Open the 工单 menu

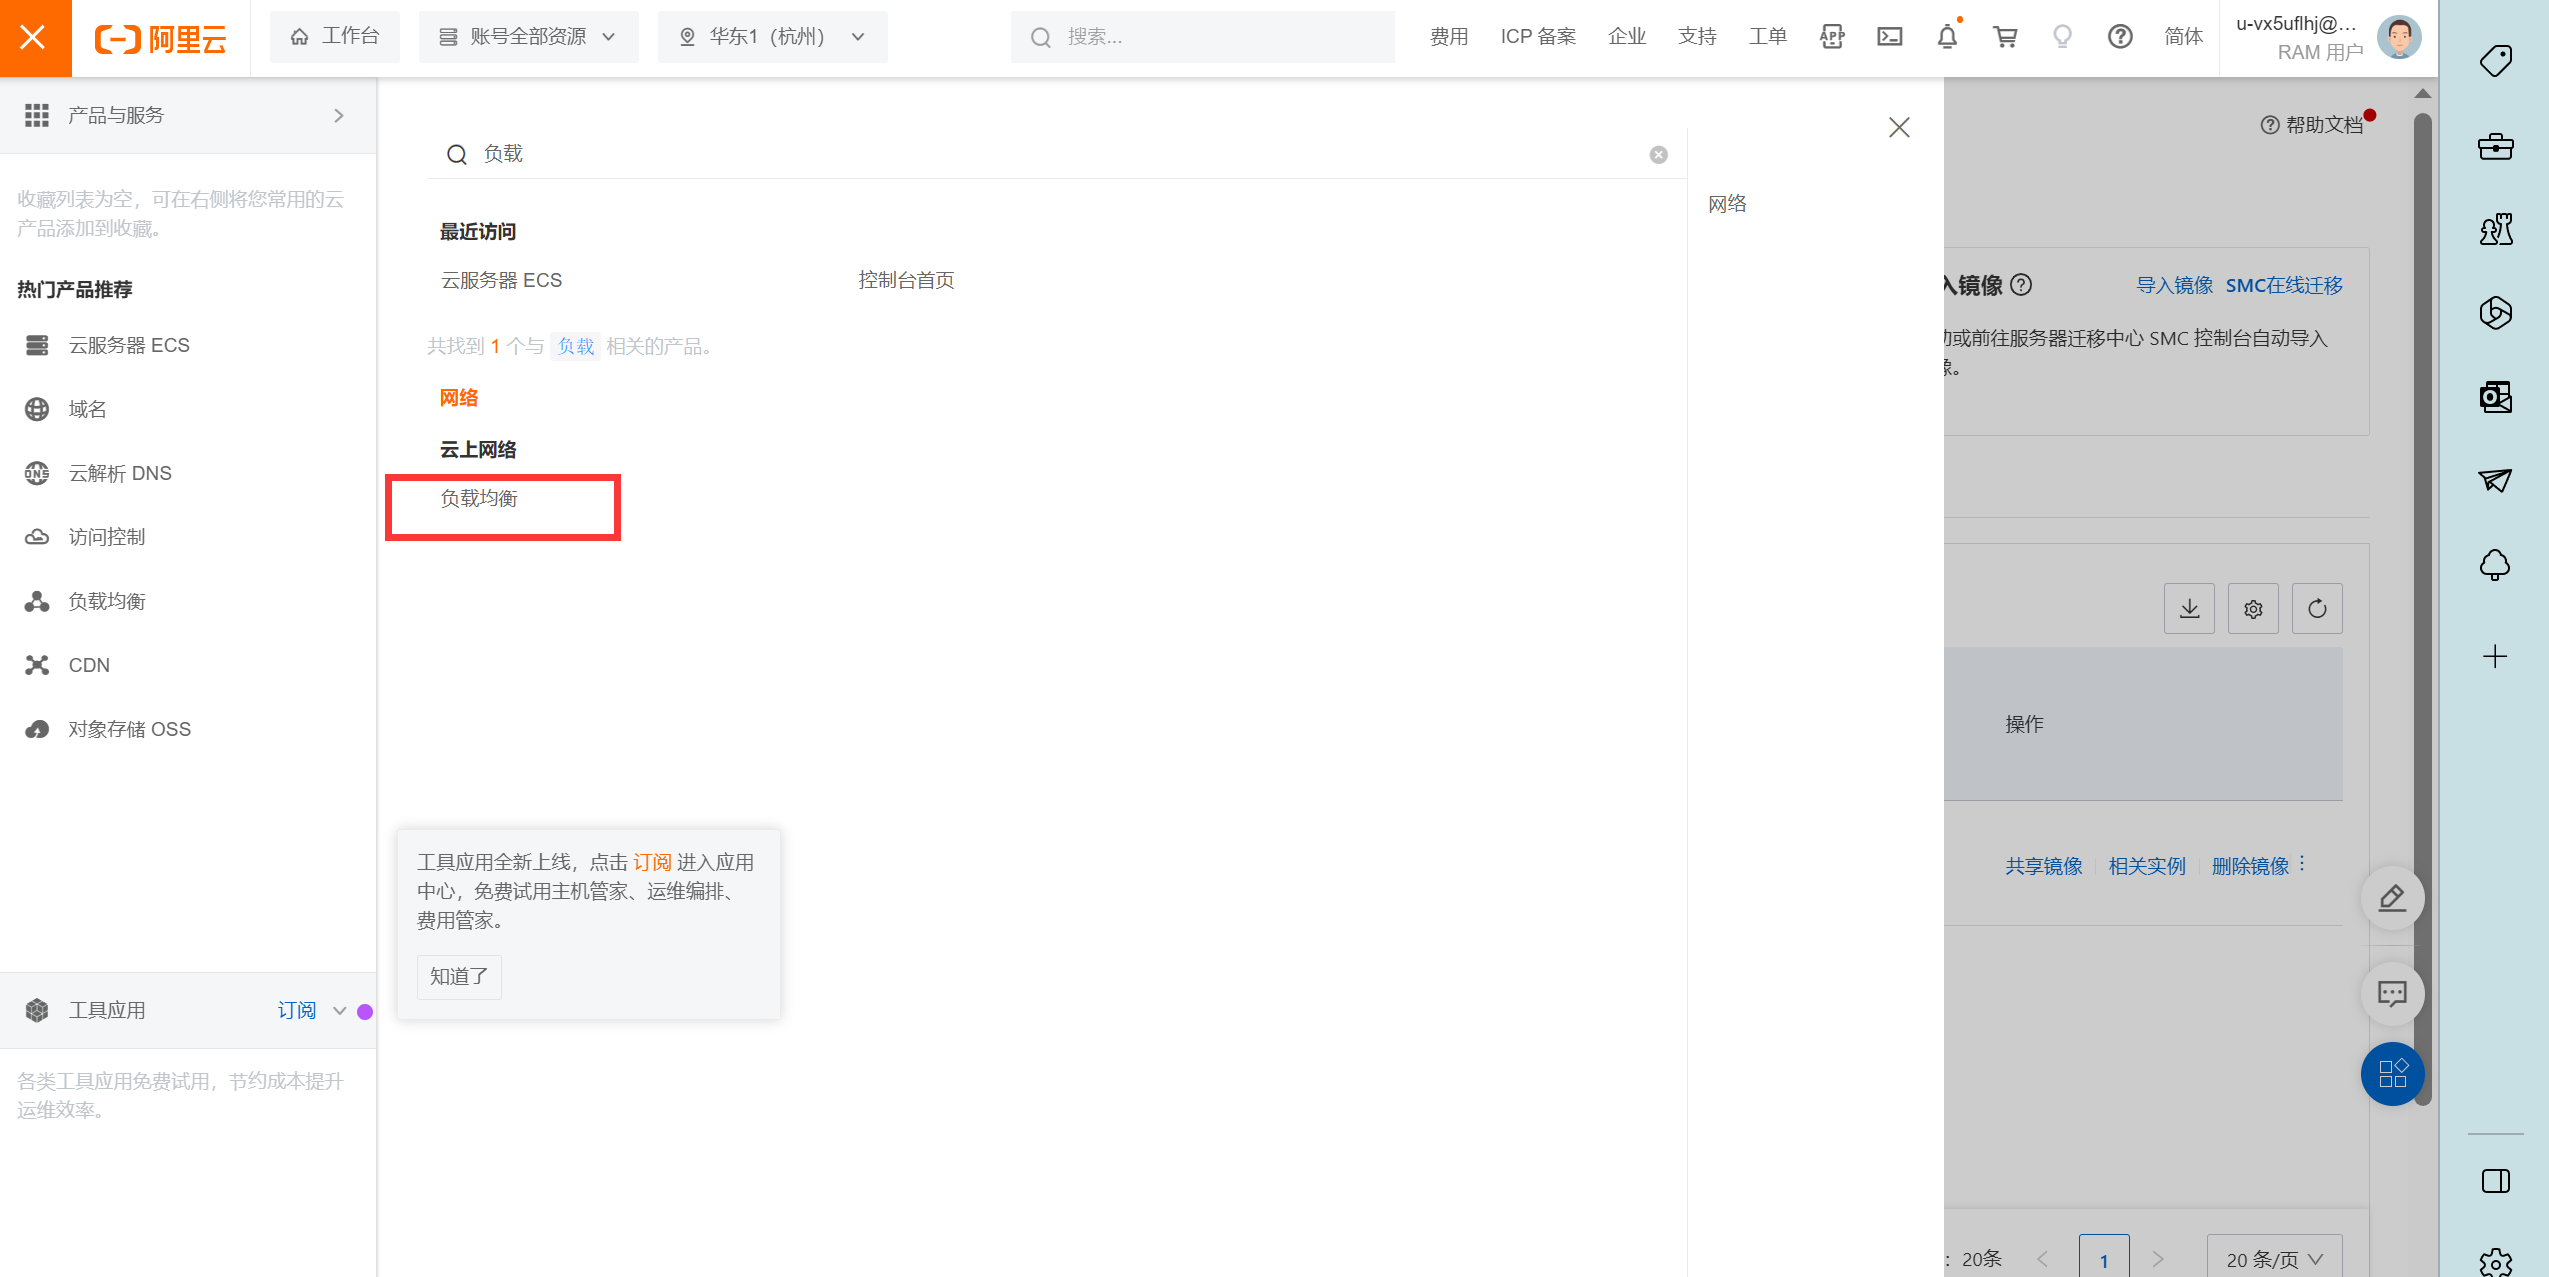[x=1767, y=37]
